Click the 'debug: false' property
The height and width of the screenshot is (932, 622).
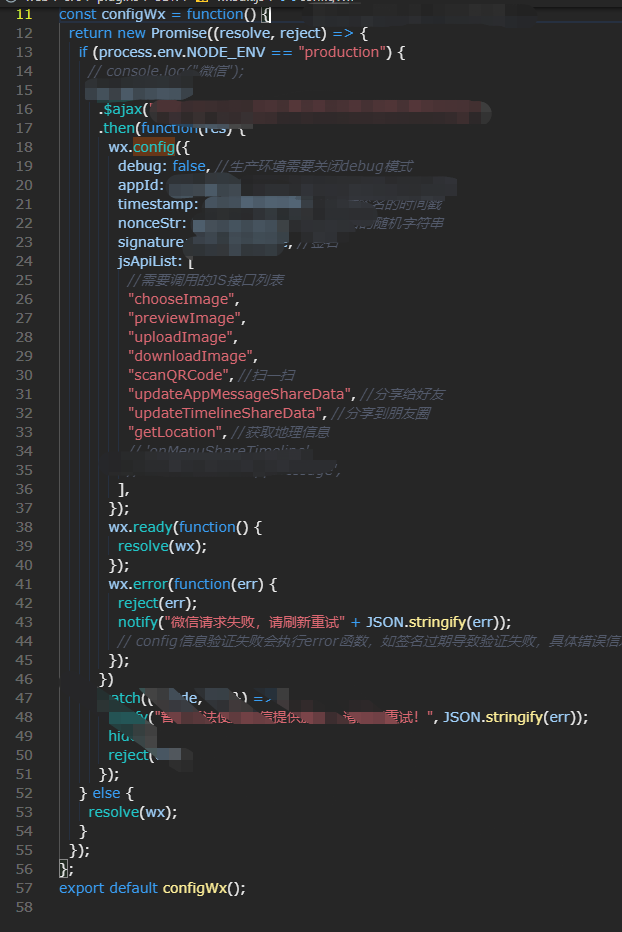coord(162,166)
